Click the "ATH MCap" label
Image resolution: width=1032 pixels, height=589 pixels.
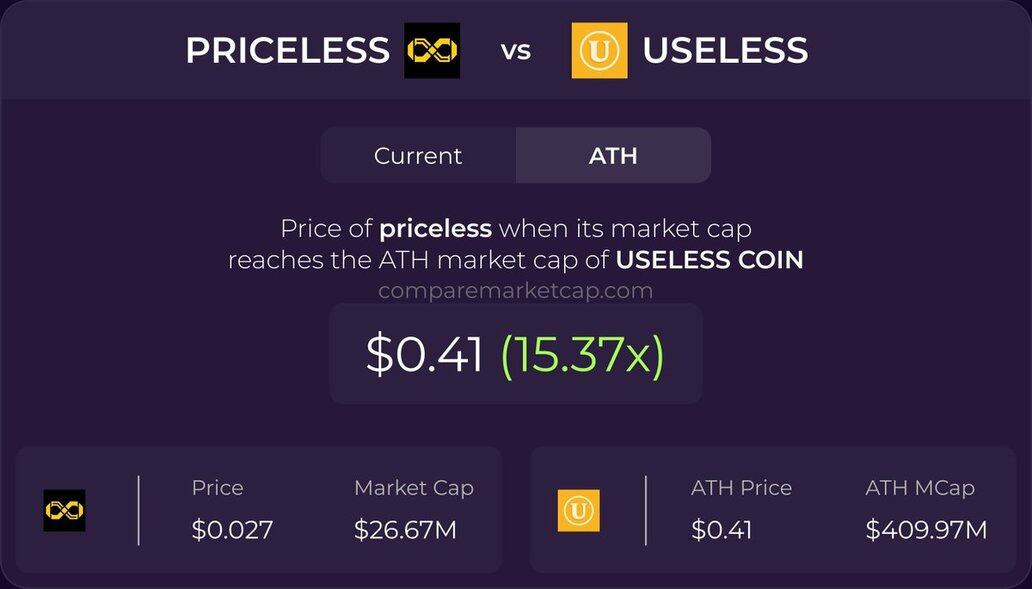tap(920, 488)
